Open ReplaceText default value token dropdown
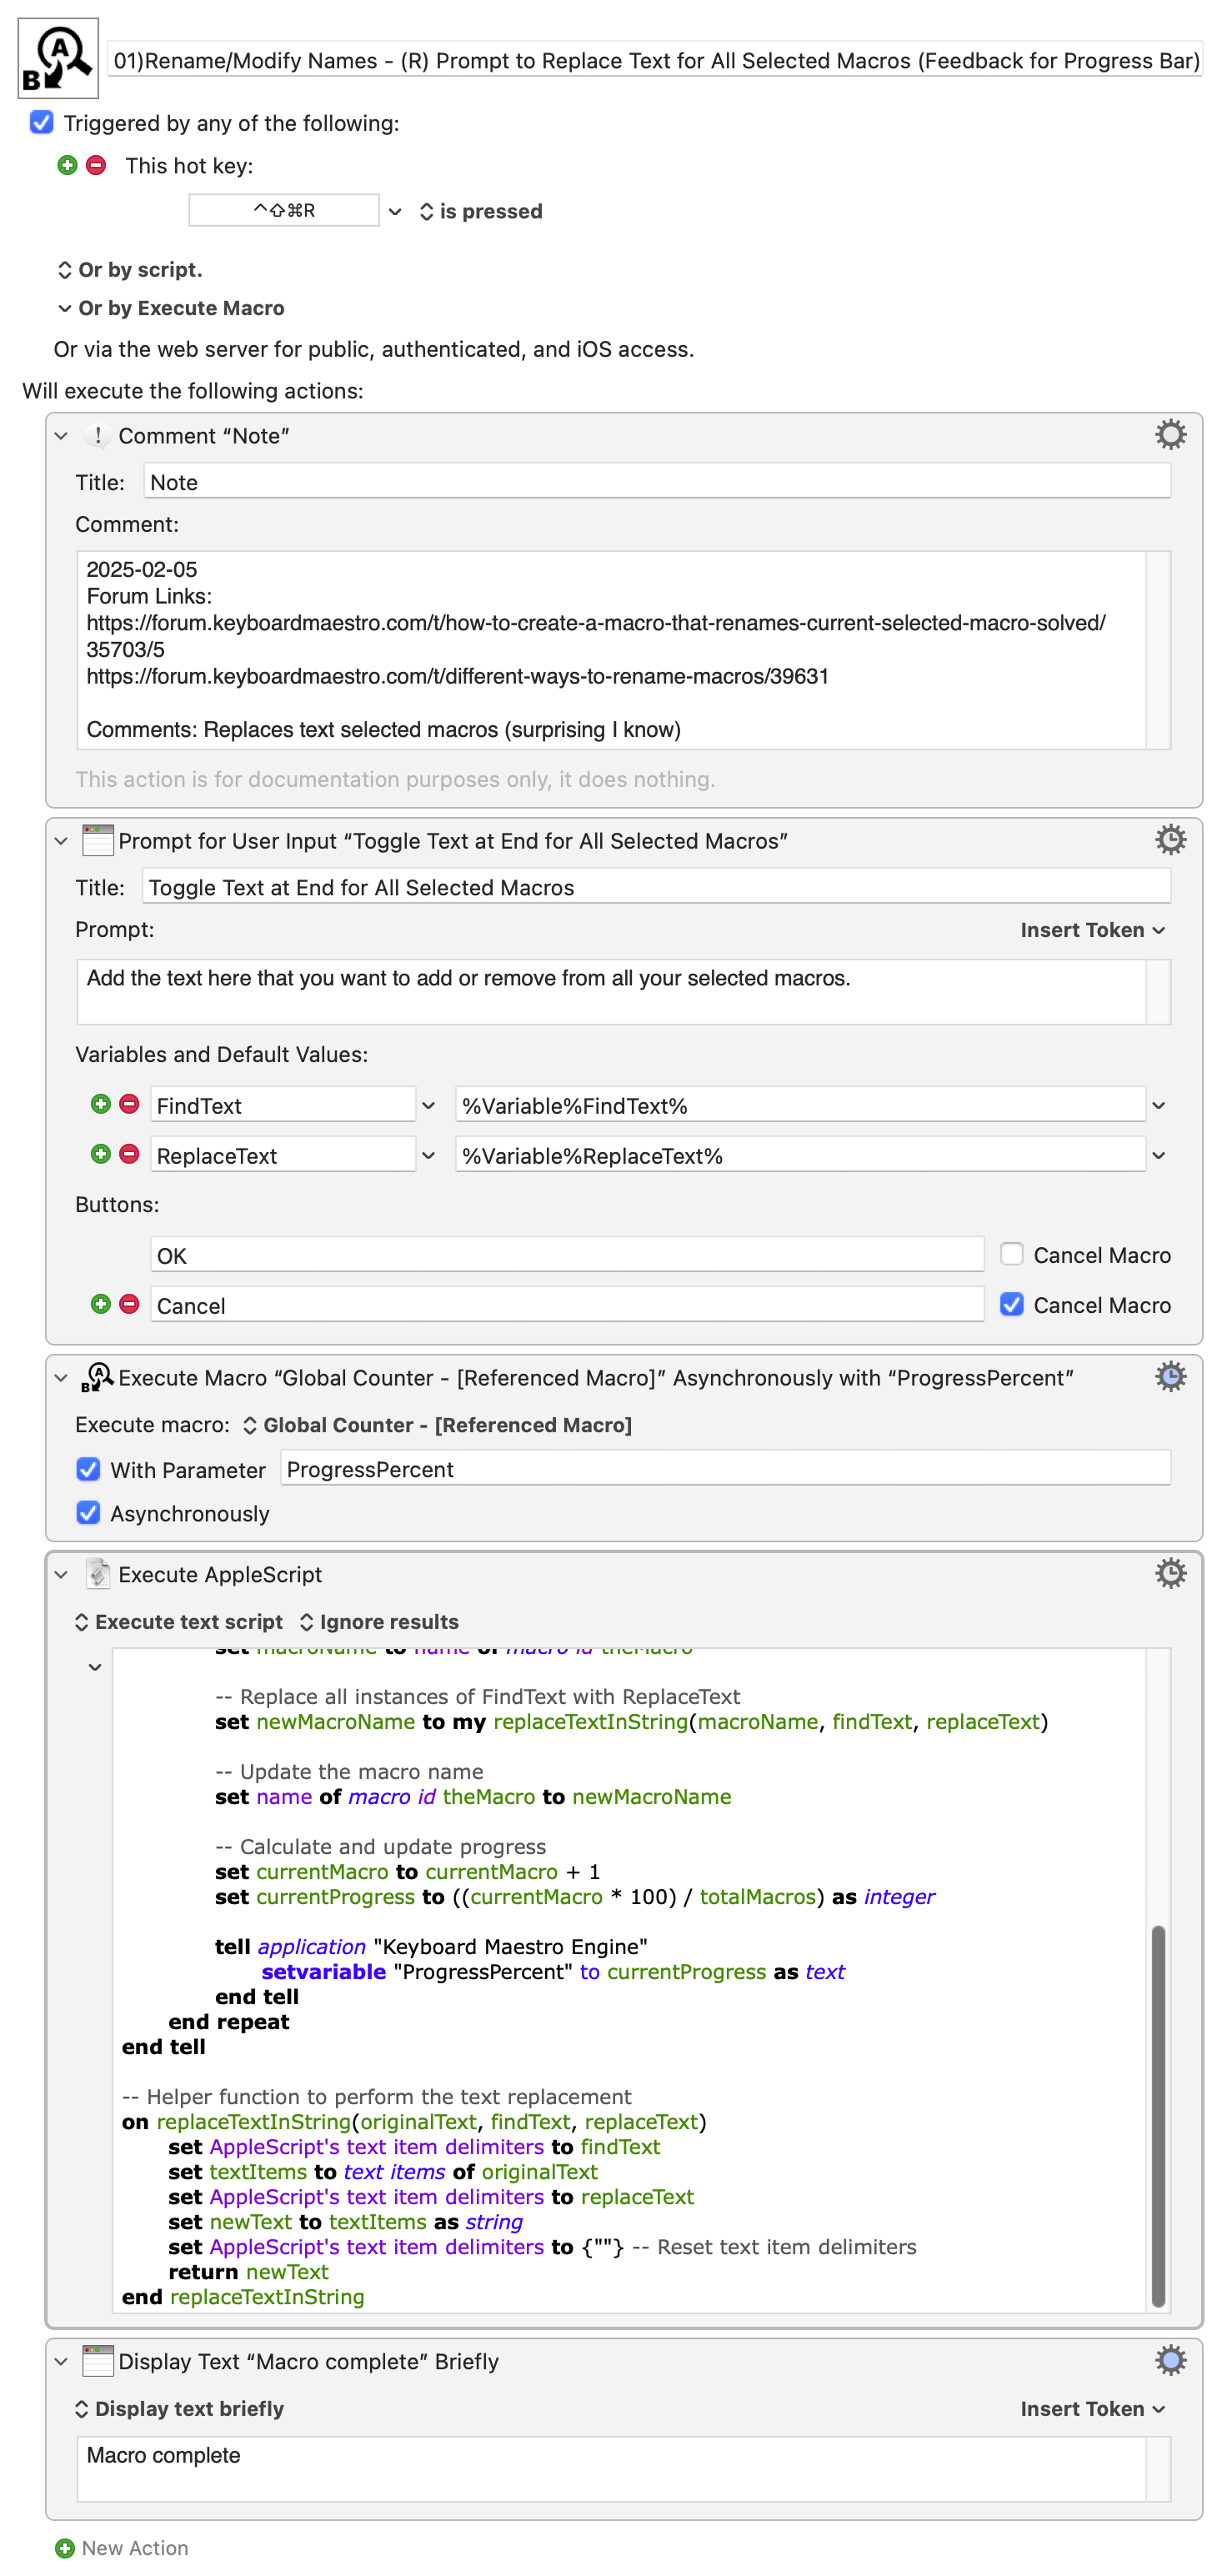This screenshot has height=2576, width=1222. [1158, 1155]
